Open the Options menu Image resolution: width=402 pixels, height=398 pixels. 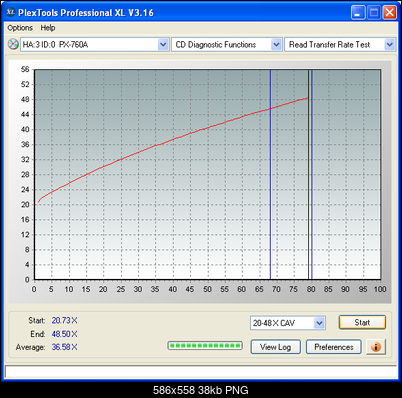click(x=20, y=28)
